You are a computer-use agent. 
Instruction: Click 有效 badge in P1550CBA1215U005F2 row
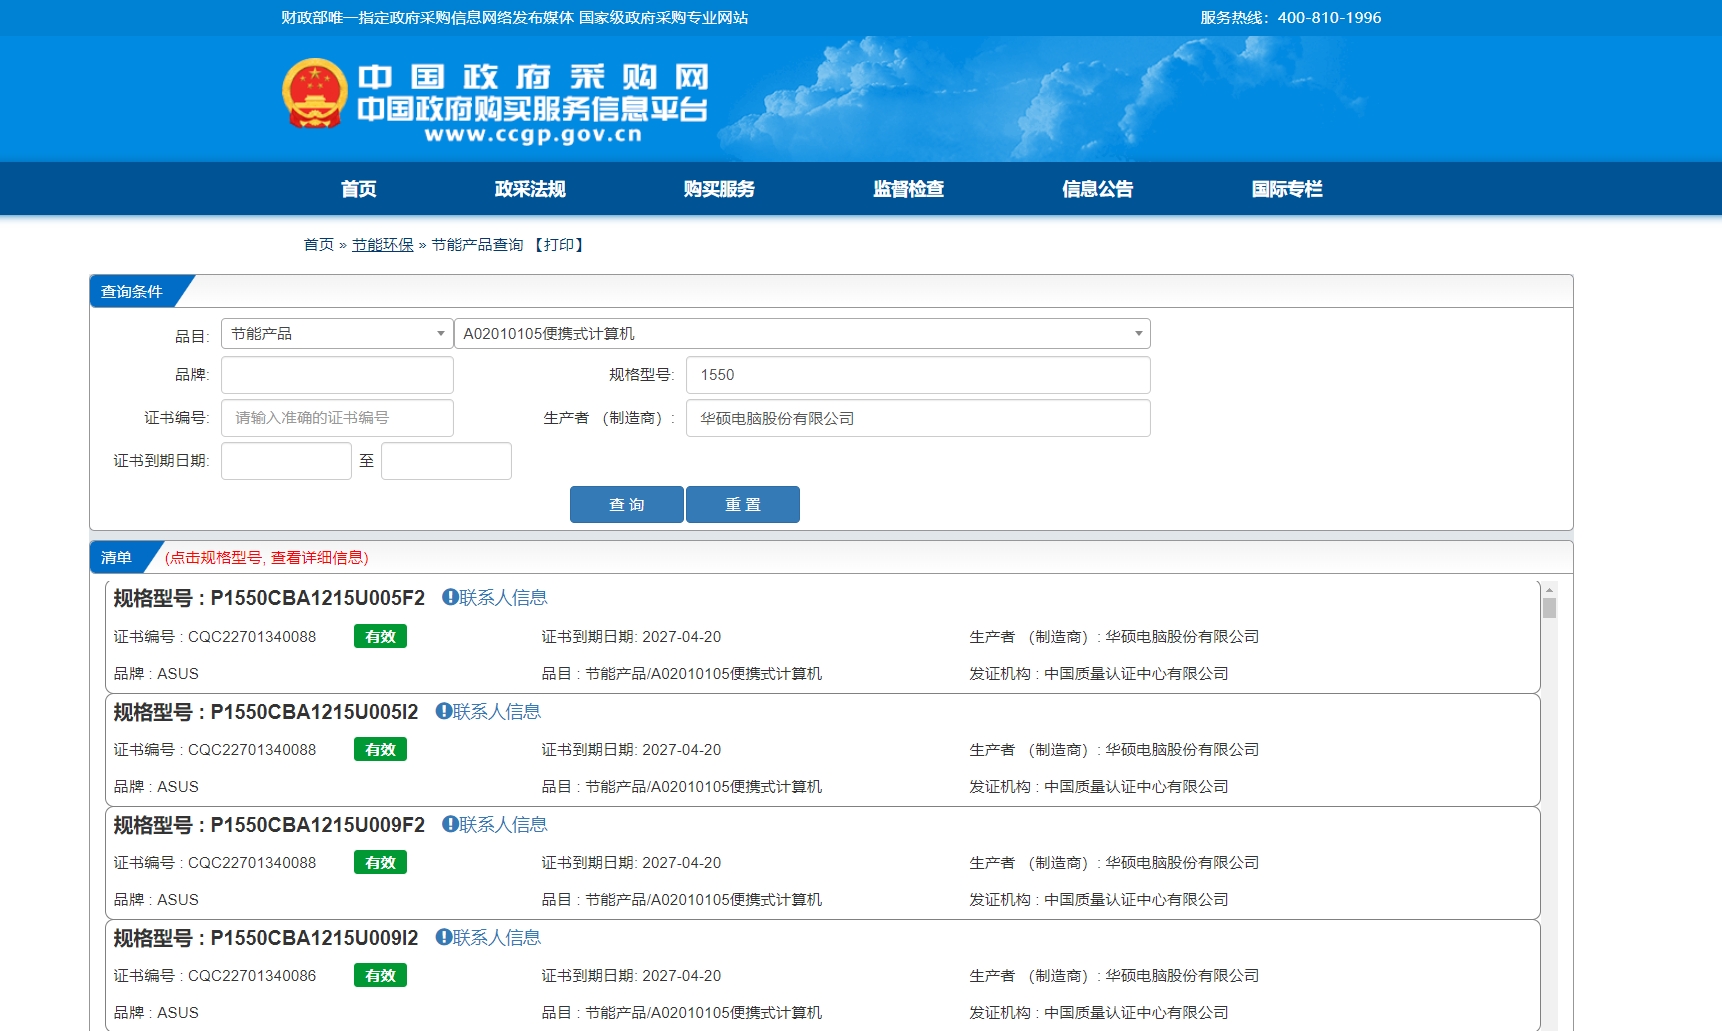[x=380, y=636]
